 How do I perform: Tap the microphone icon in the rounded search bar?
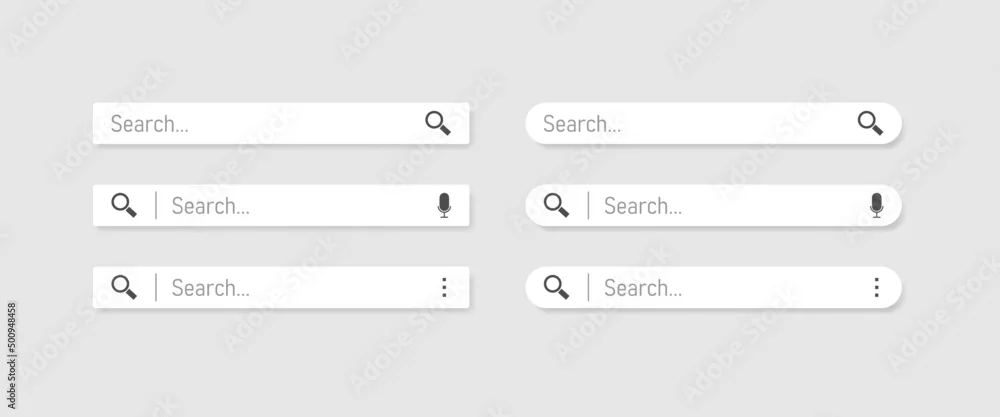[x=876, y=205]
